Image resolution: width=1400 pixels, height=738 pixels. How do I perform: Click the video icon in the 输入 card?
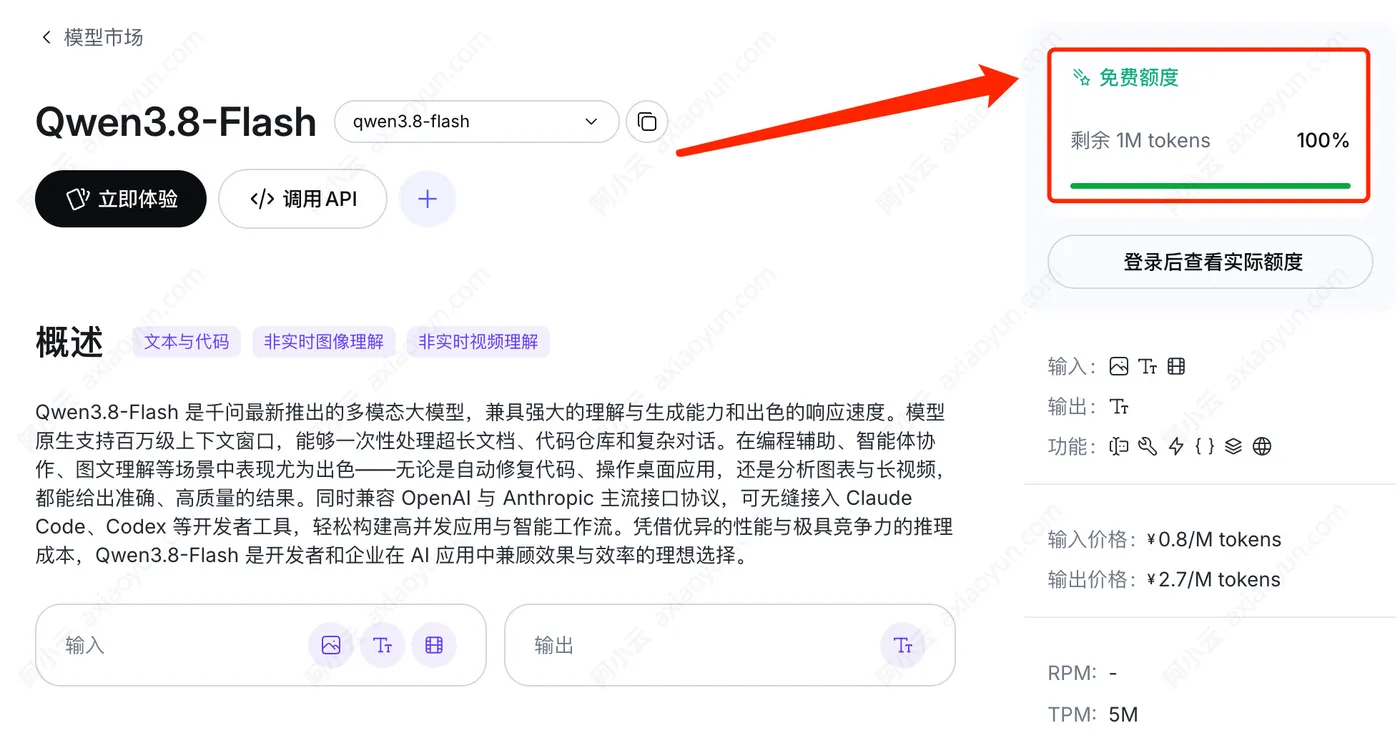tap(433, 645)
